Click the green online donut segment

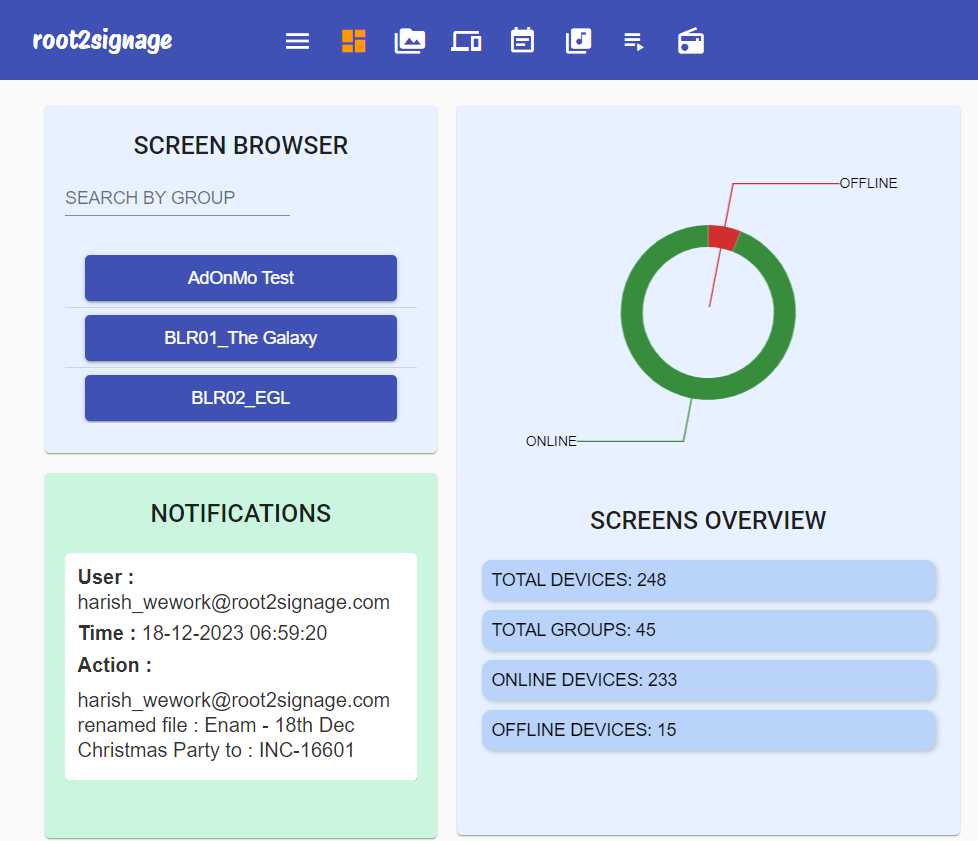pos(632,313)
